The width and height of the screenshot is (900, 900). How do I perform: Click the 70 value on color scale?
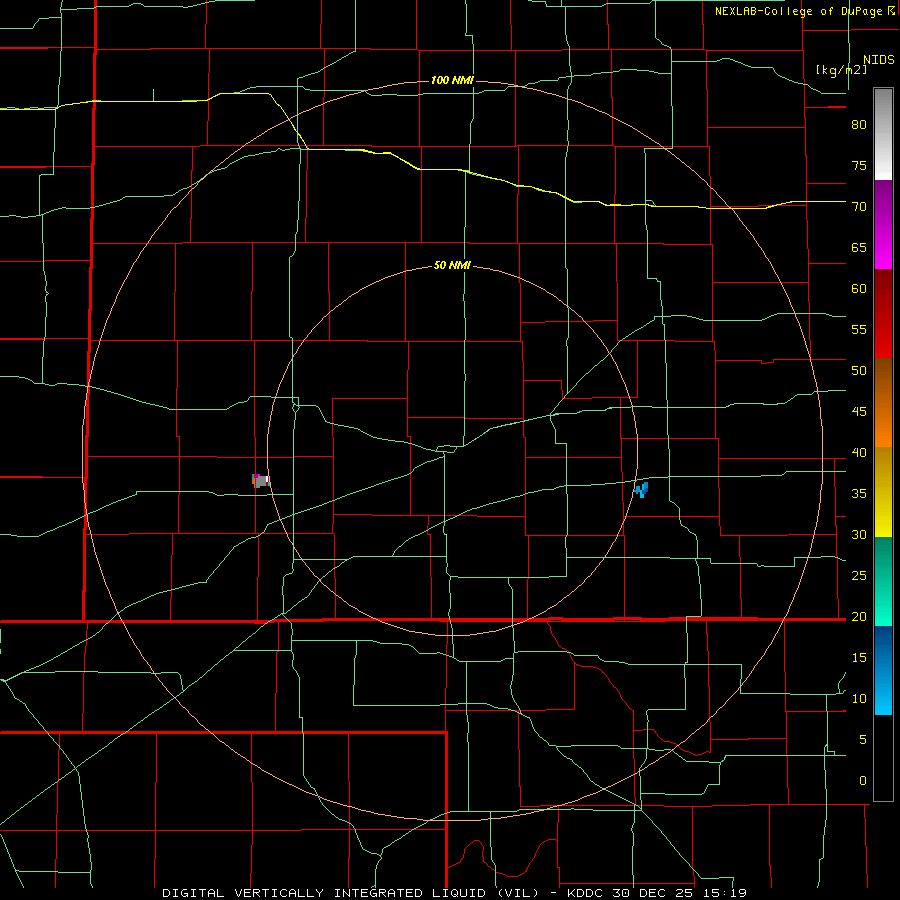coord(859,207)
